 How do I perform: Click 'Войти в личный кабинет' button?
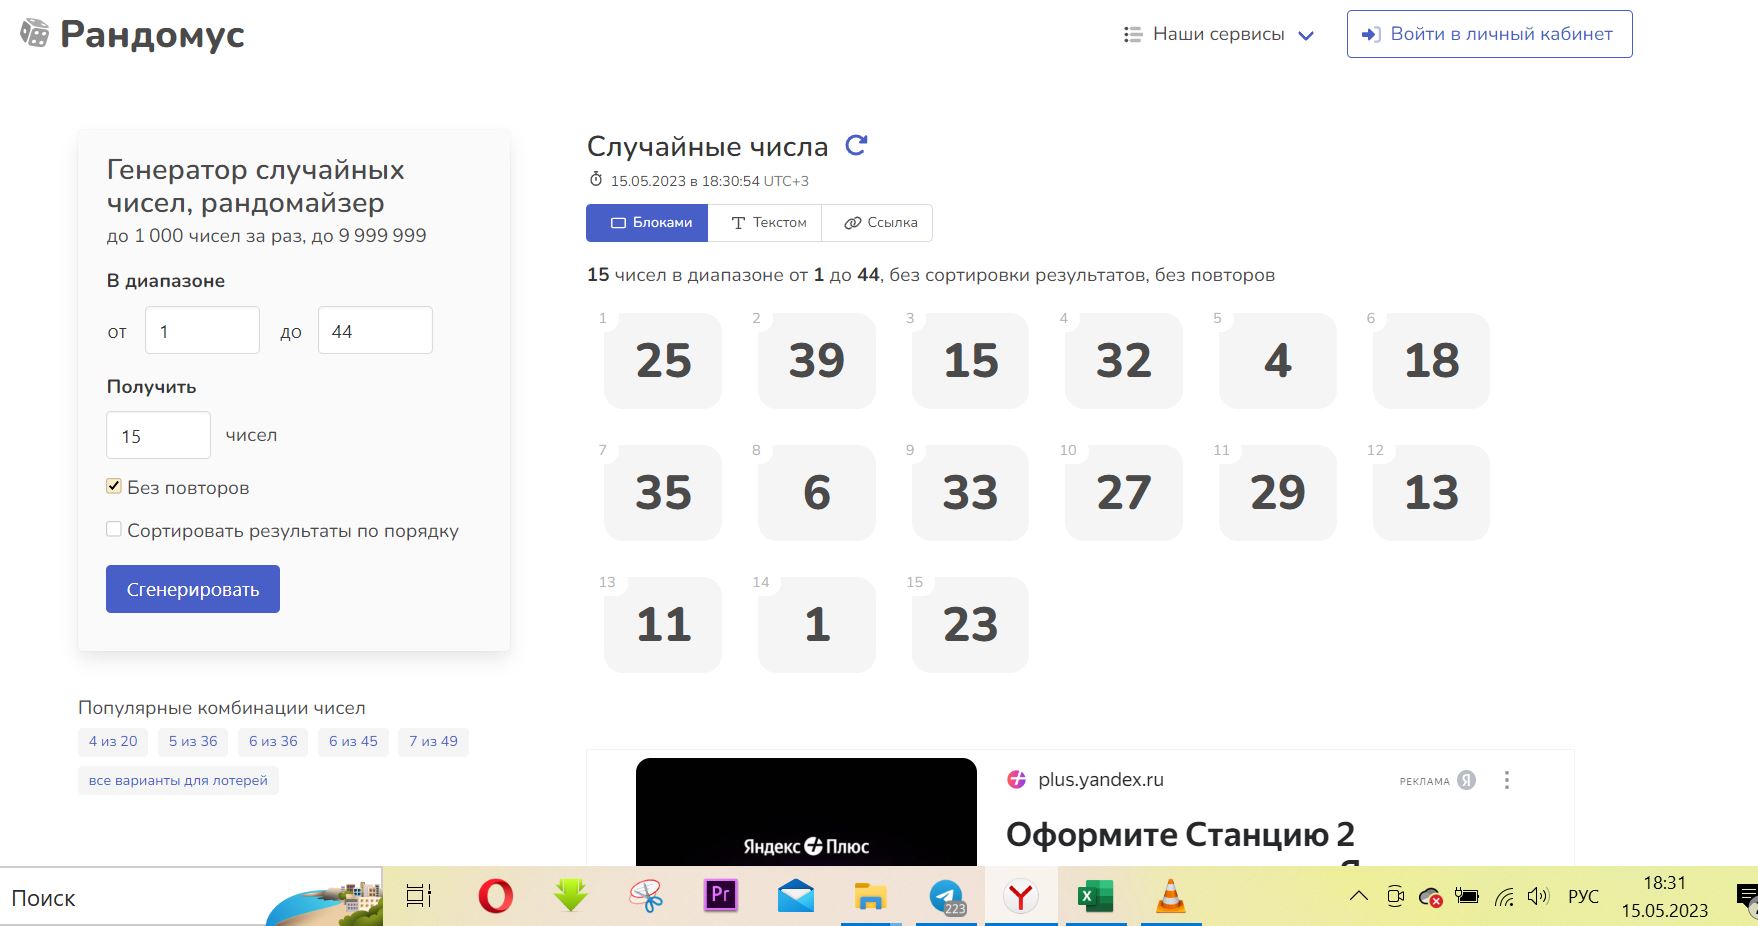tap(1489, 34)
